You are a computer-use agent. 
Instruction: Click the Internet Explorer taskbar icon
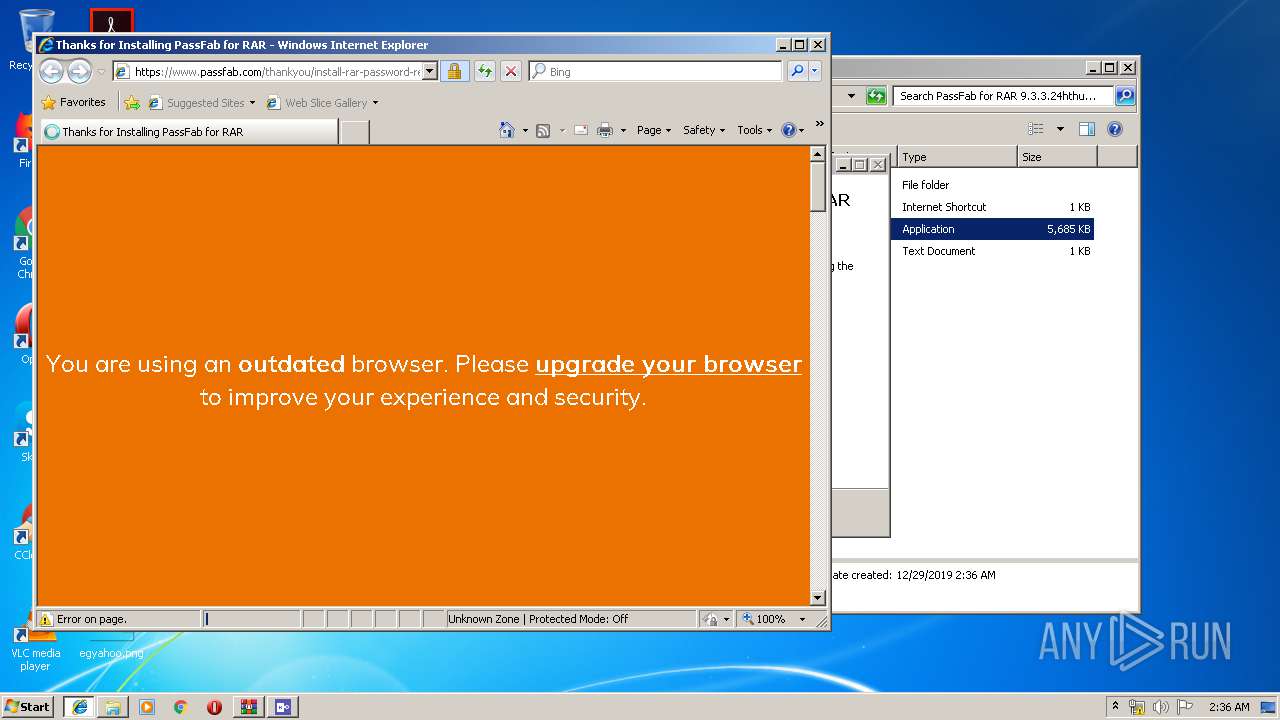coord(79,707)
